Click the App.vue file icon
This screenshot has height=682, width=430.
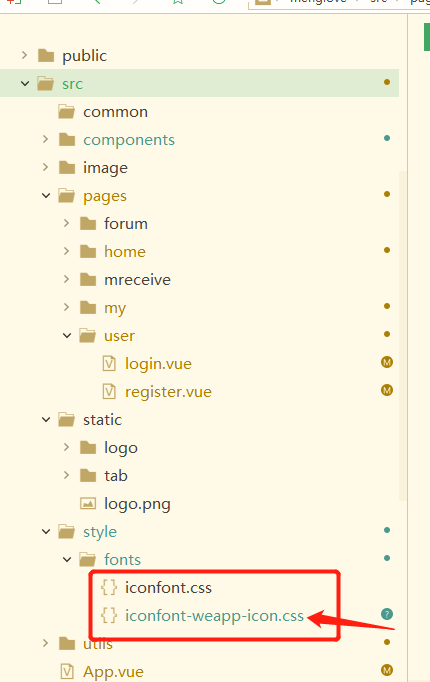pyautogui.click(x=67, y=672)
